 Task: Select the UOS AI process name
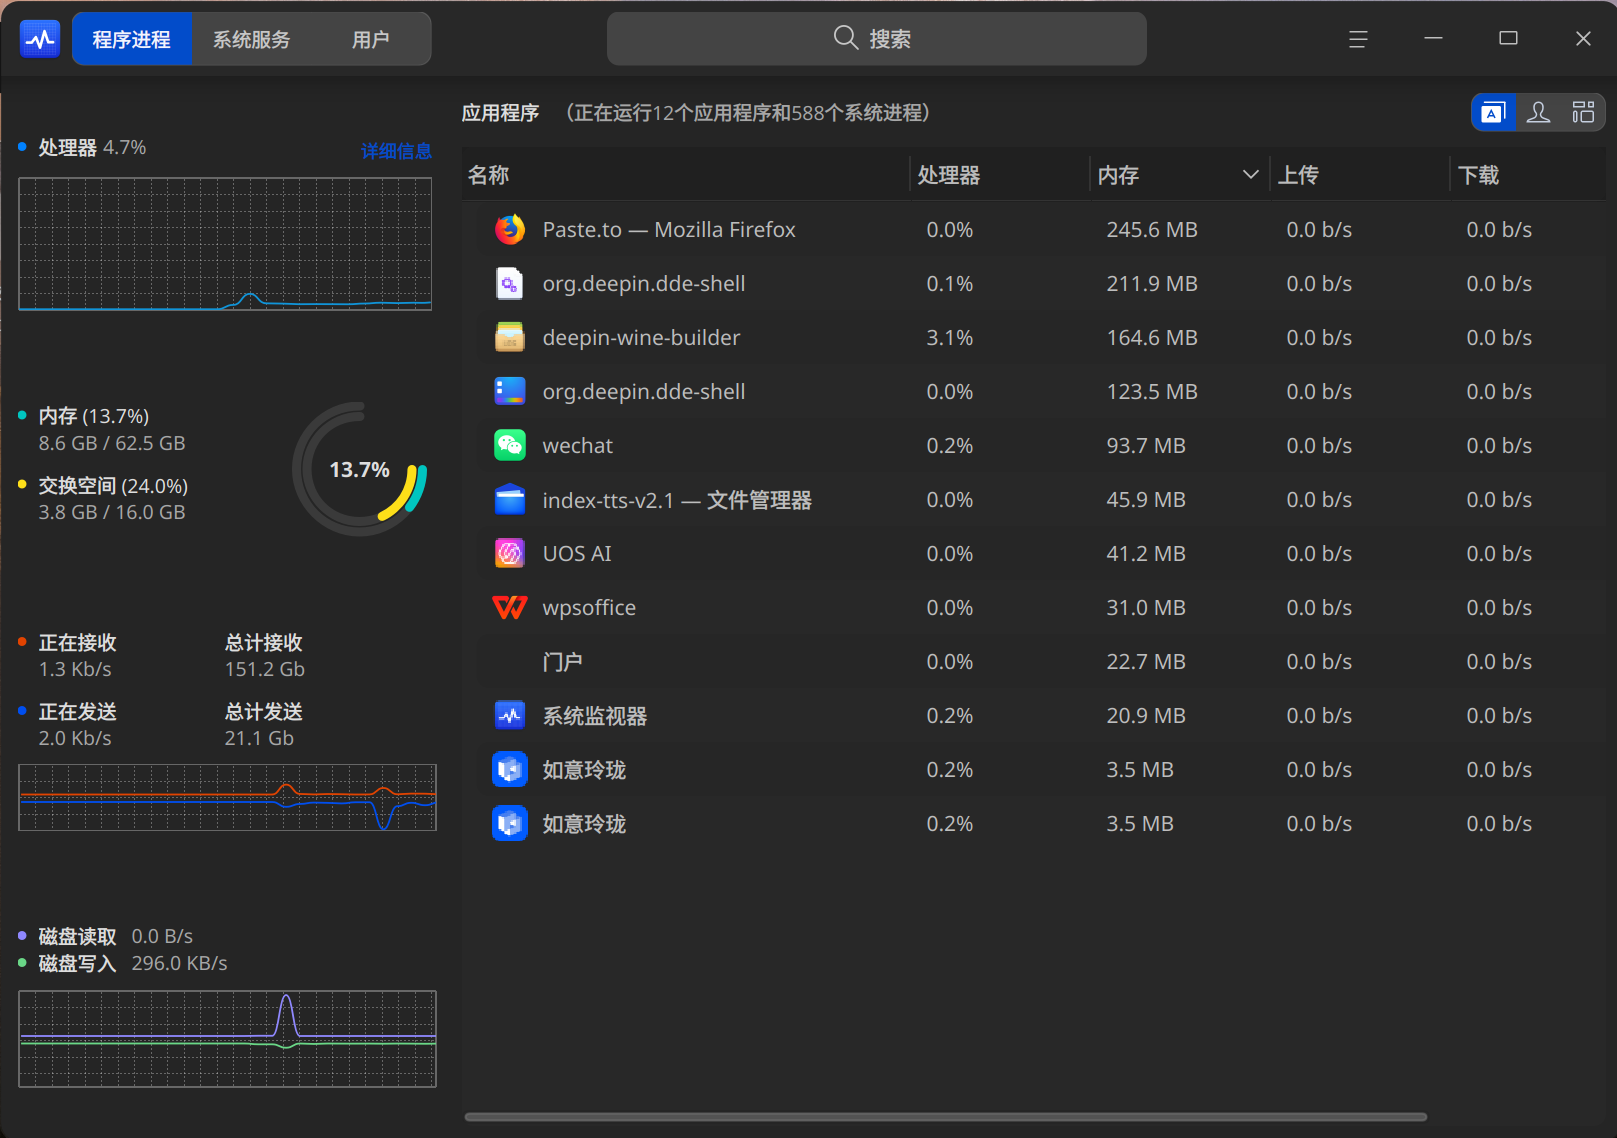click(x=577, y=554)
